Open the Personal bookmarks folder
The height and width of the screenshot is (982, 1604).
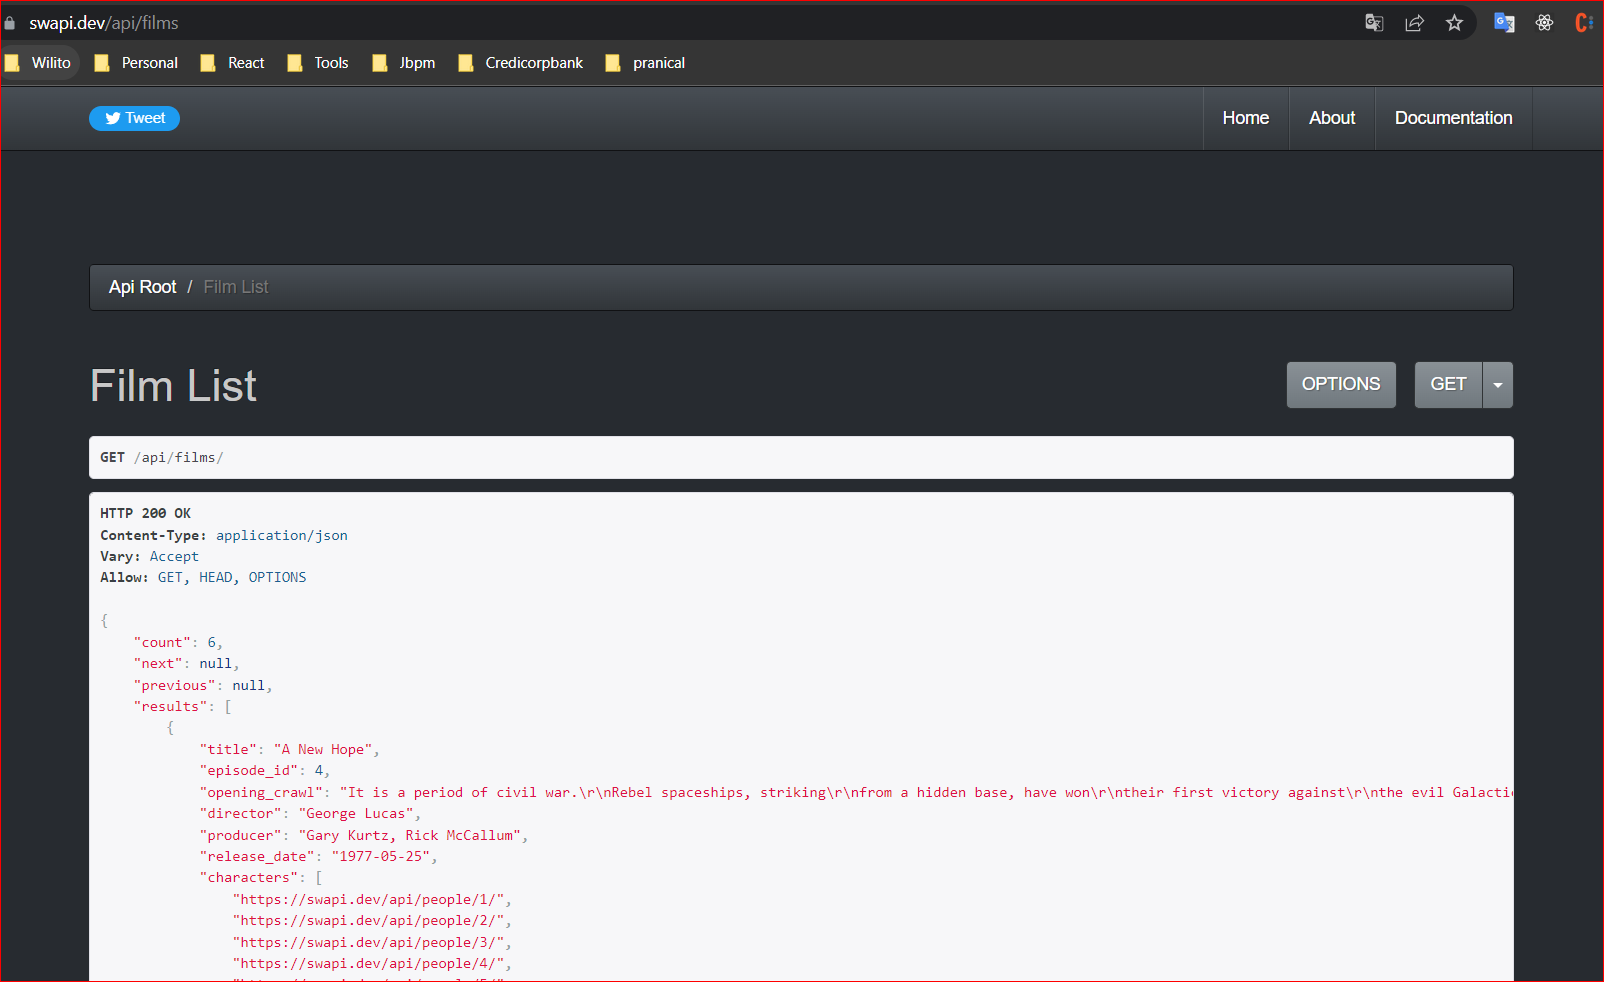tap(136, 63)
